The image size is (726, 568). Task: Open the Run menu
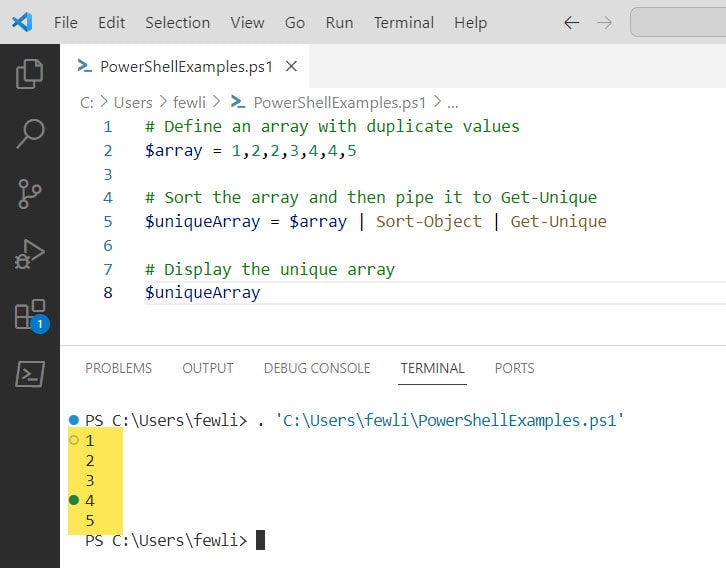click(339, 22)
